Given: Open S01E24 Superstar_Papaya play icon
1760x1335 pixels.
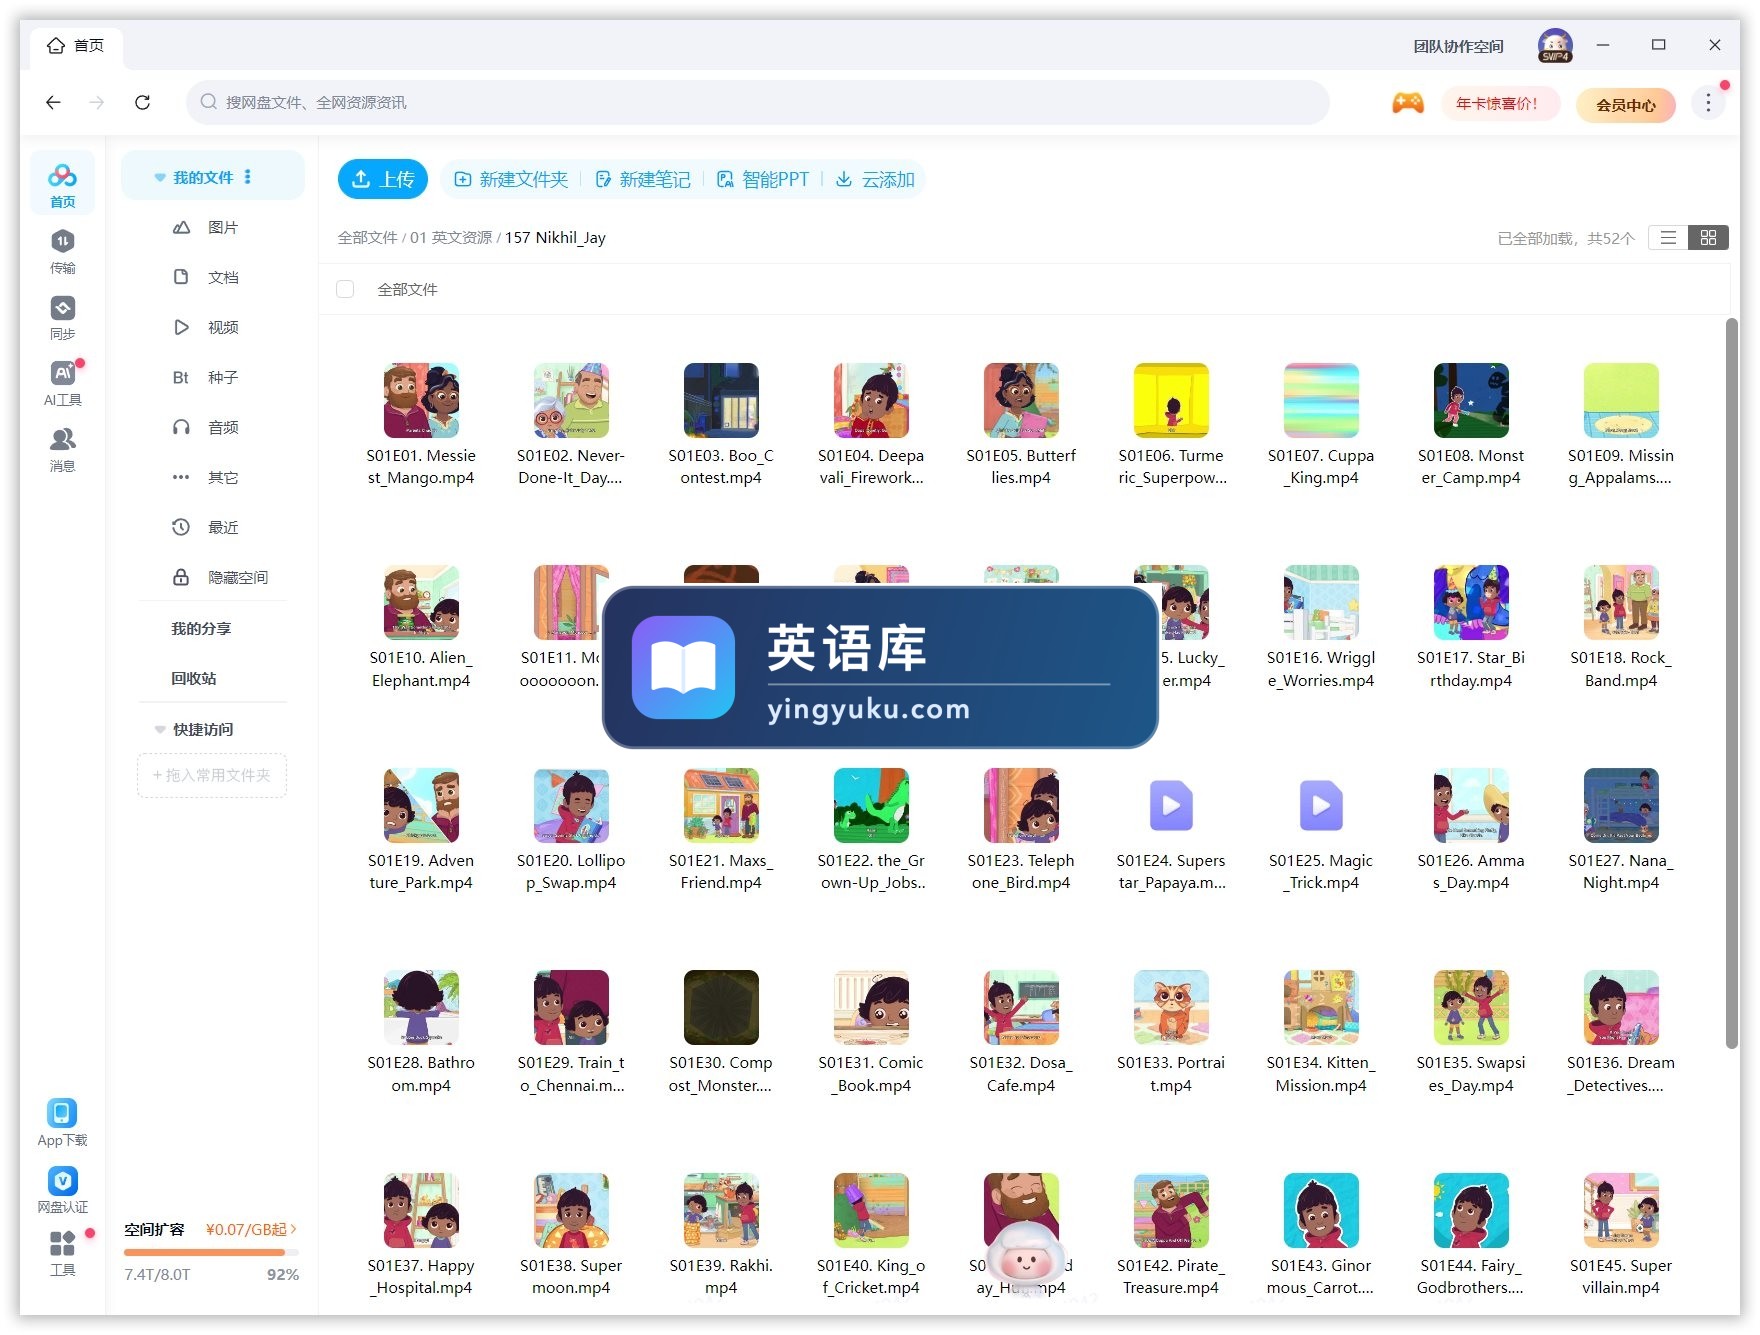Looking at the screenshot, I should click(1171, 805).
